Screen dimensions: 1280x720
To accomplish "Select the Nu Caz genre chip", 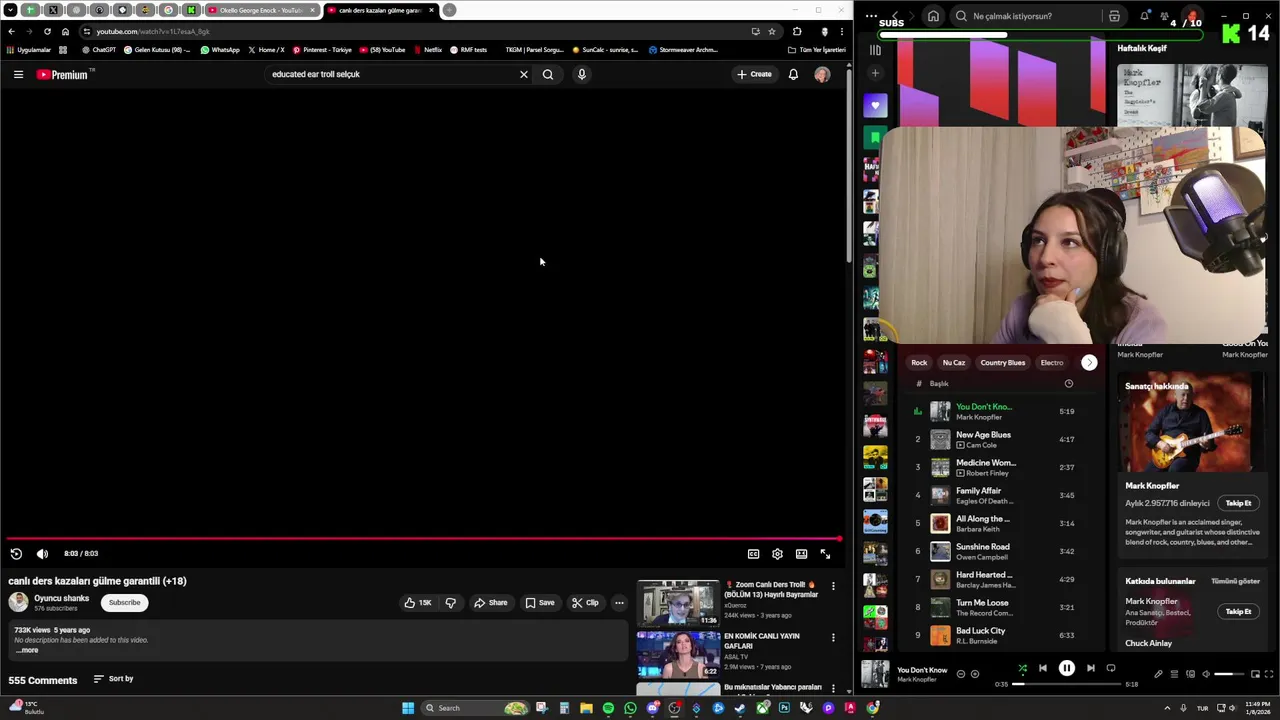I will point(954,363).
